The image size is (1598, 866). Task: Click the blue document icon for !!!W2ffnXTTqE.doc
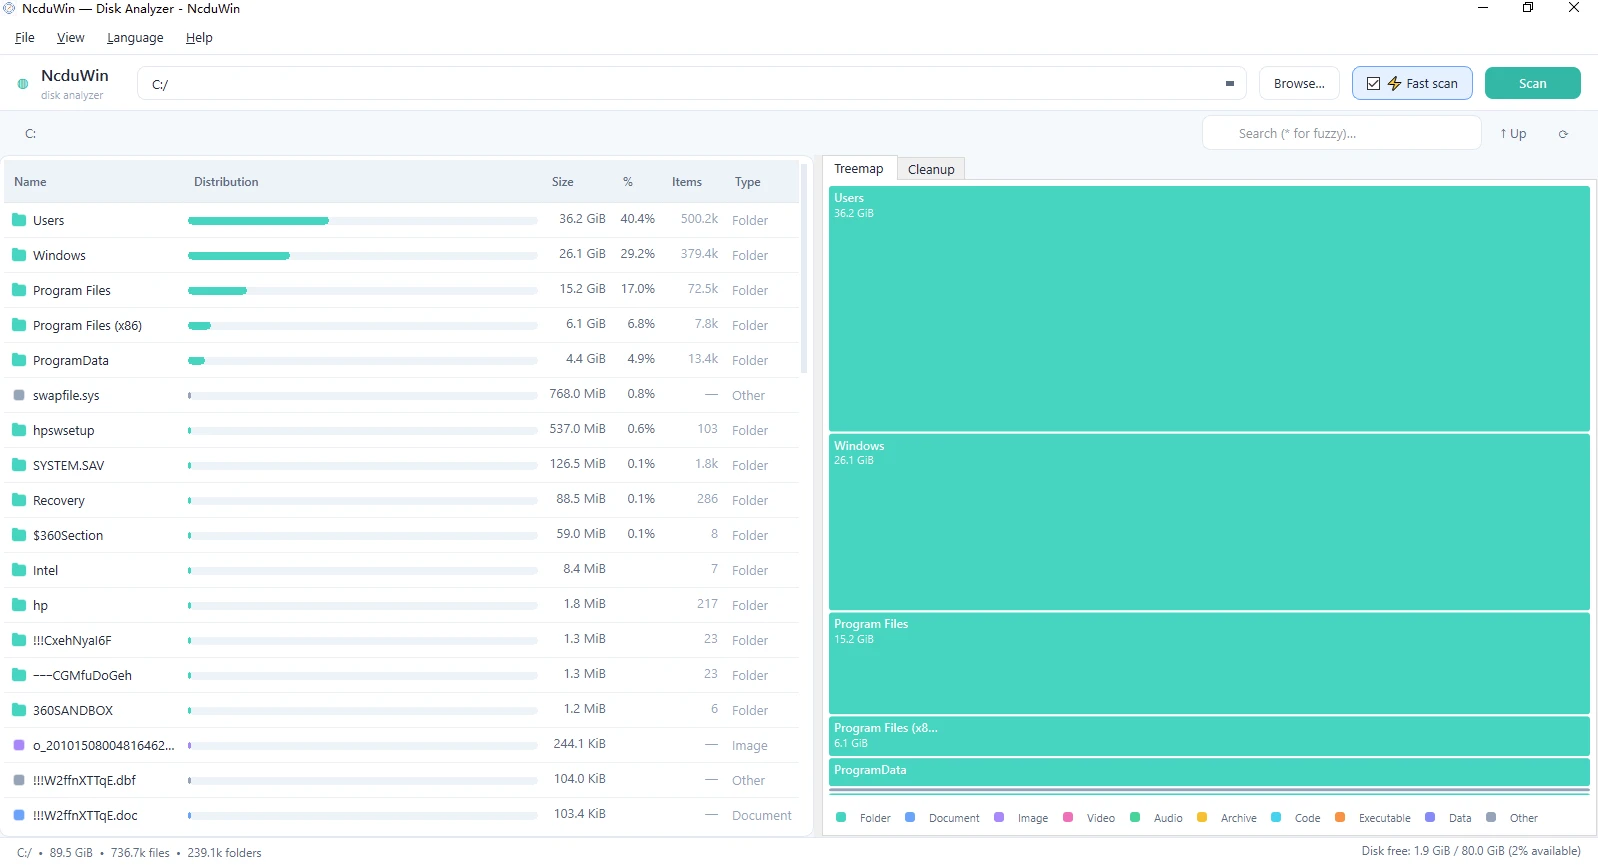click(19, 815)
